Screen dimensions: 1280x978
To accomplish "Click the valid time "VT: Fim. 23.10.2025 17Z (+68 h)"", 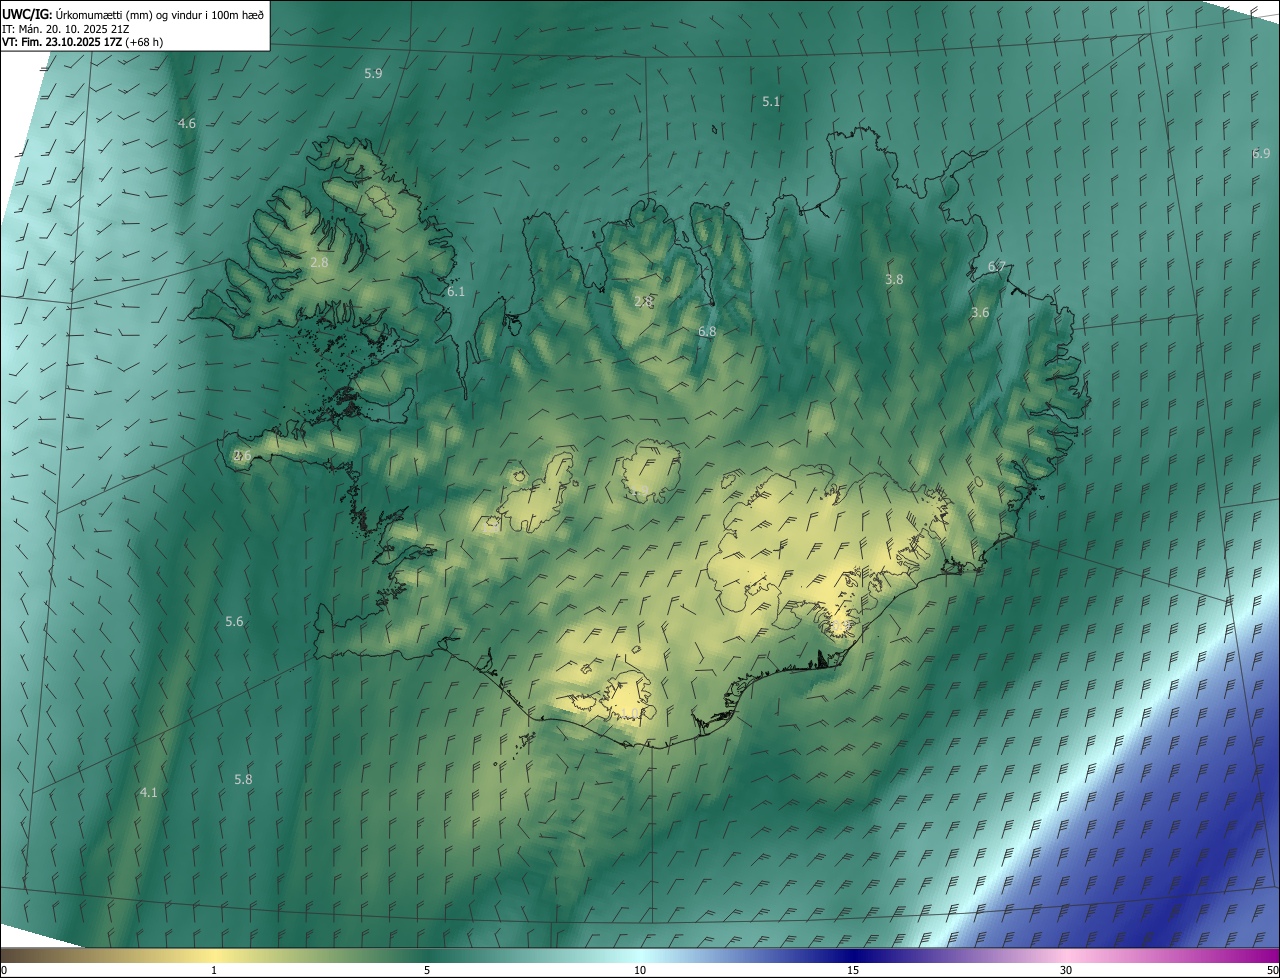I will (x=82, y=42).
